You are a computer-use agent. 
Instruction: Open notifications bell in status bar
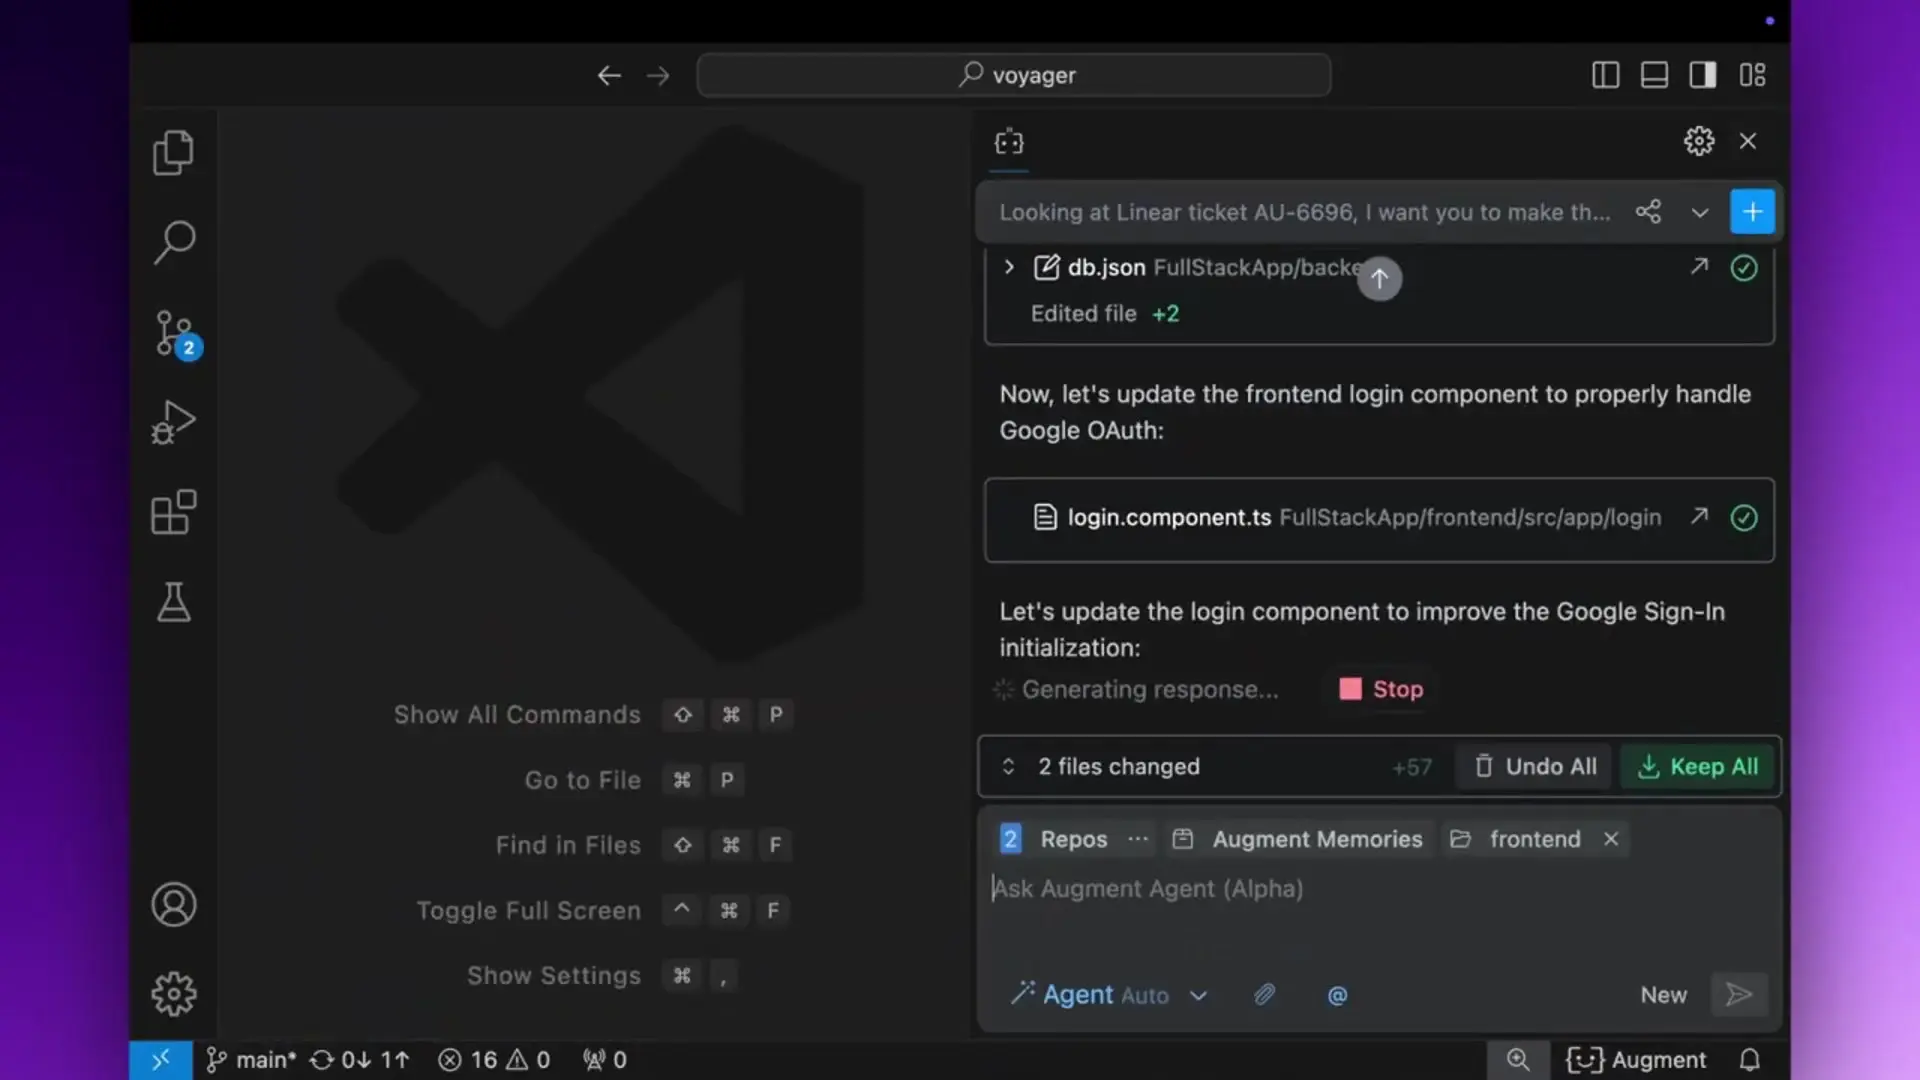point(1750,1060)
